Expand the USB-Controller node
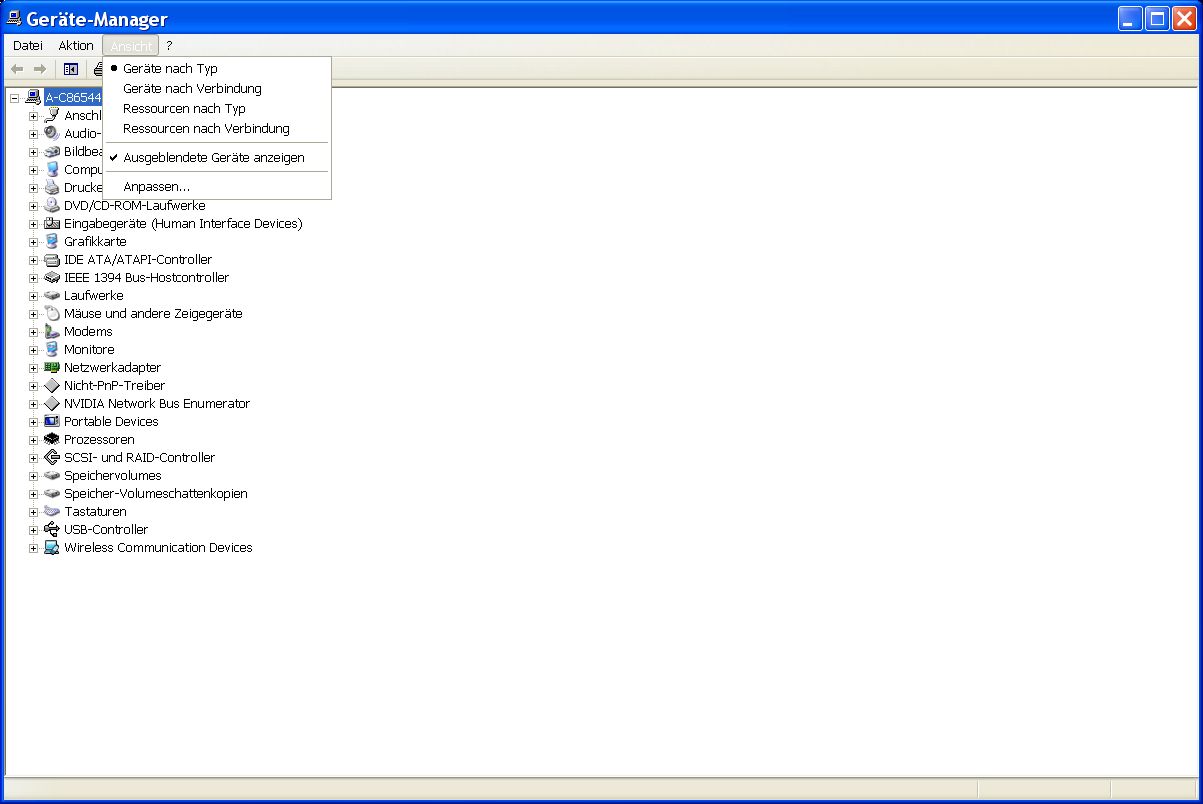This screenshot has height=804, width=1203. point(33,529)
